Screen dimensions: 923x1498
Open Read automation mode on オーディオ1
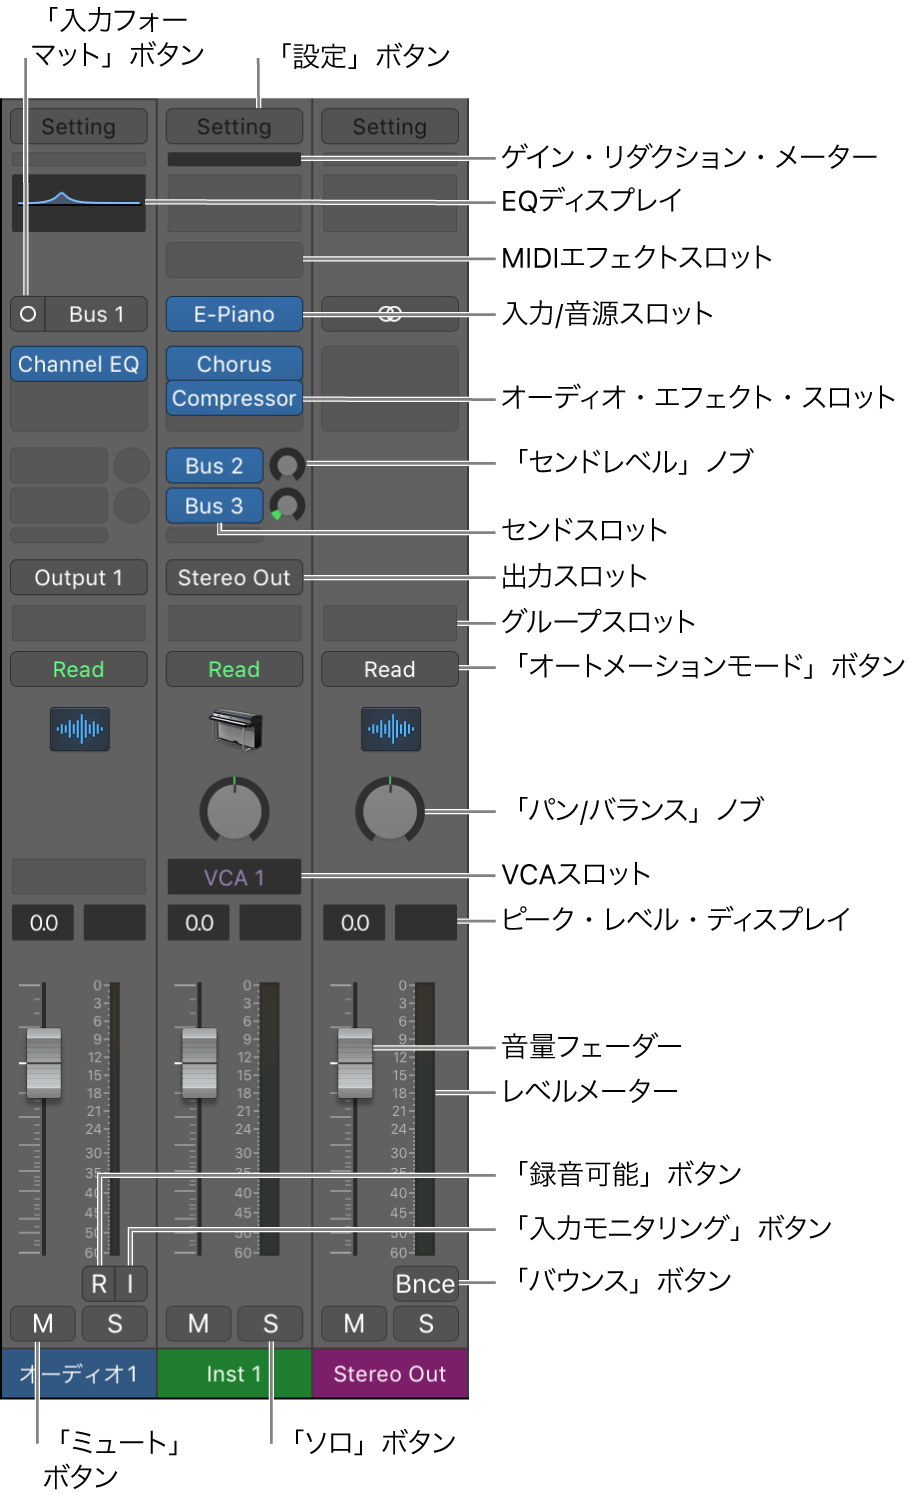click(x=79, y=669)
